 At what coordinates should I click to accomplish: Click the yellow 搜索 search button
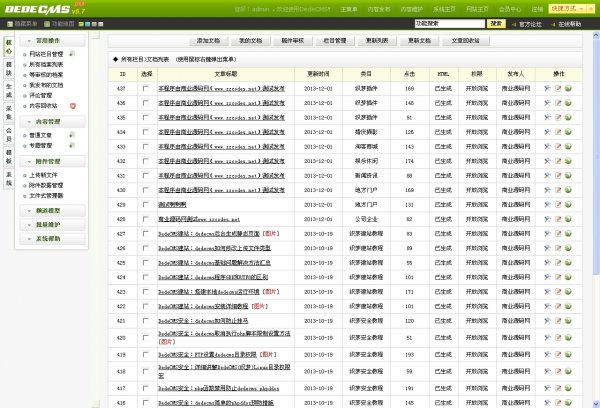click(496, 24)
